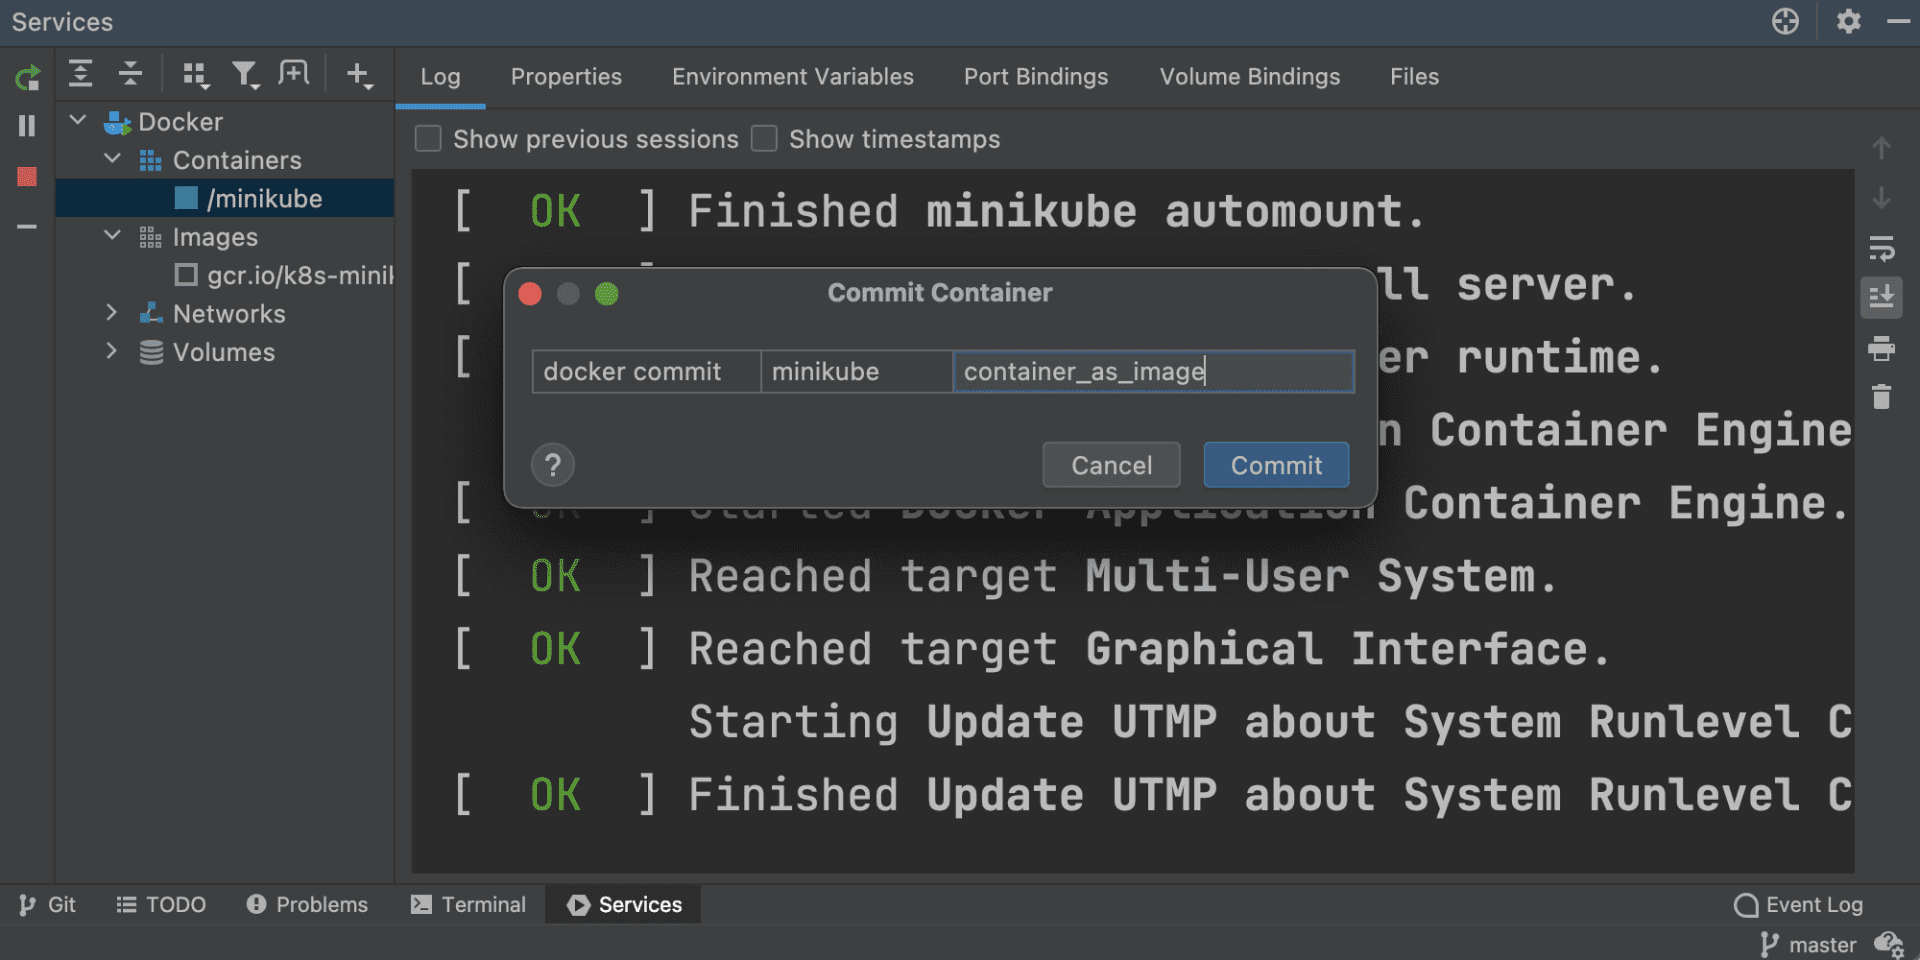Hide the Services tool window

(x=1898, y=21)
